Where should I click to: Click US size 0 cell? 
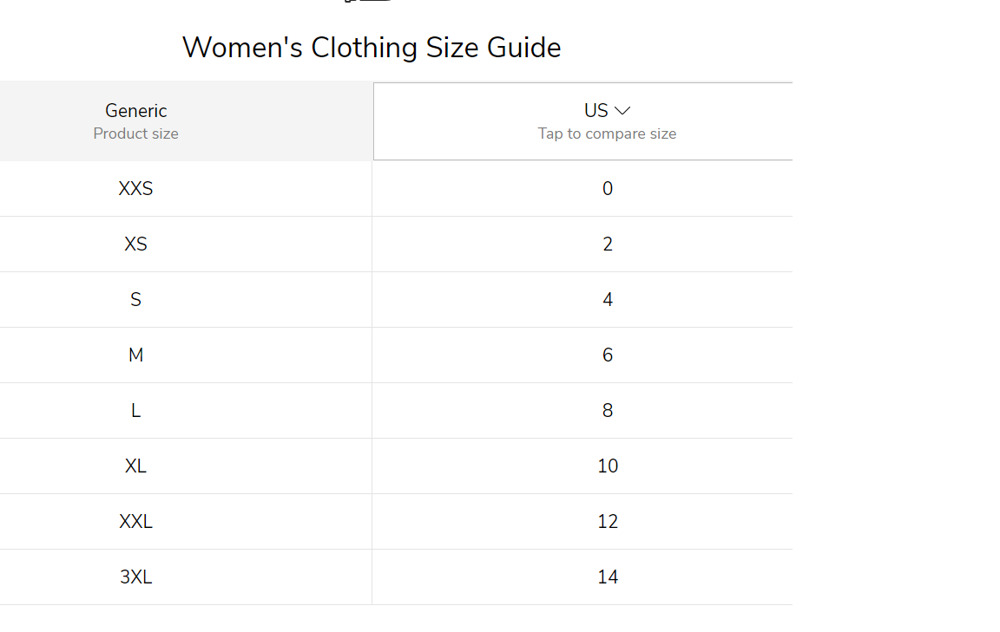pos(582,189)
